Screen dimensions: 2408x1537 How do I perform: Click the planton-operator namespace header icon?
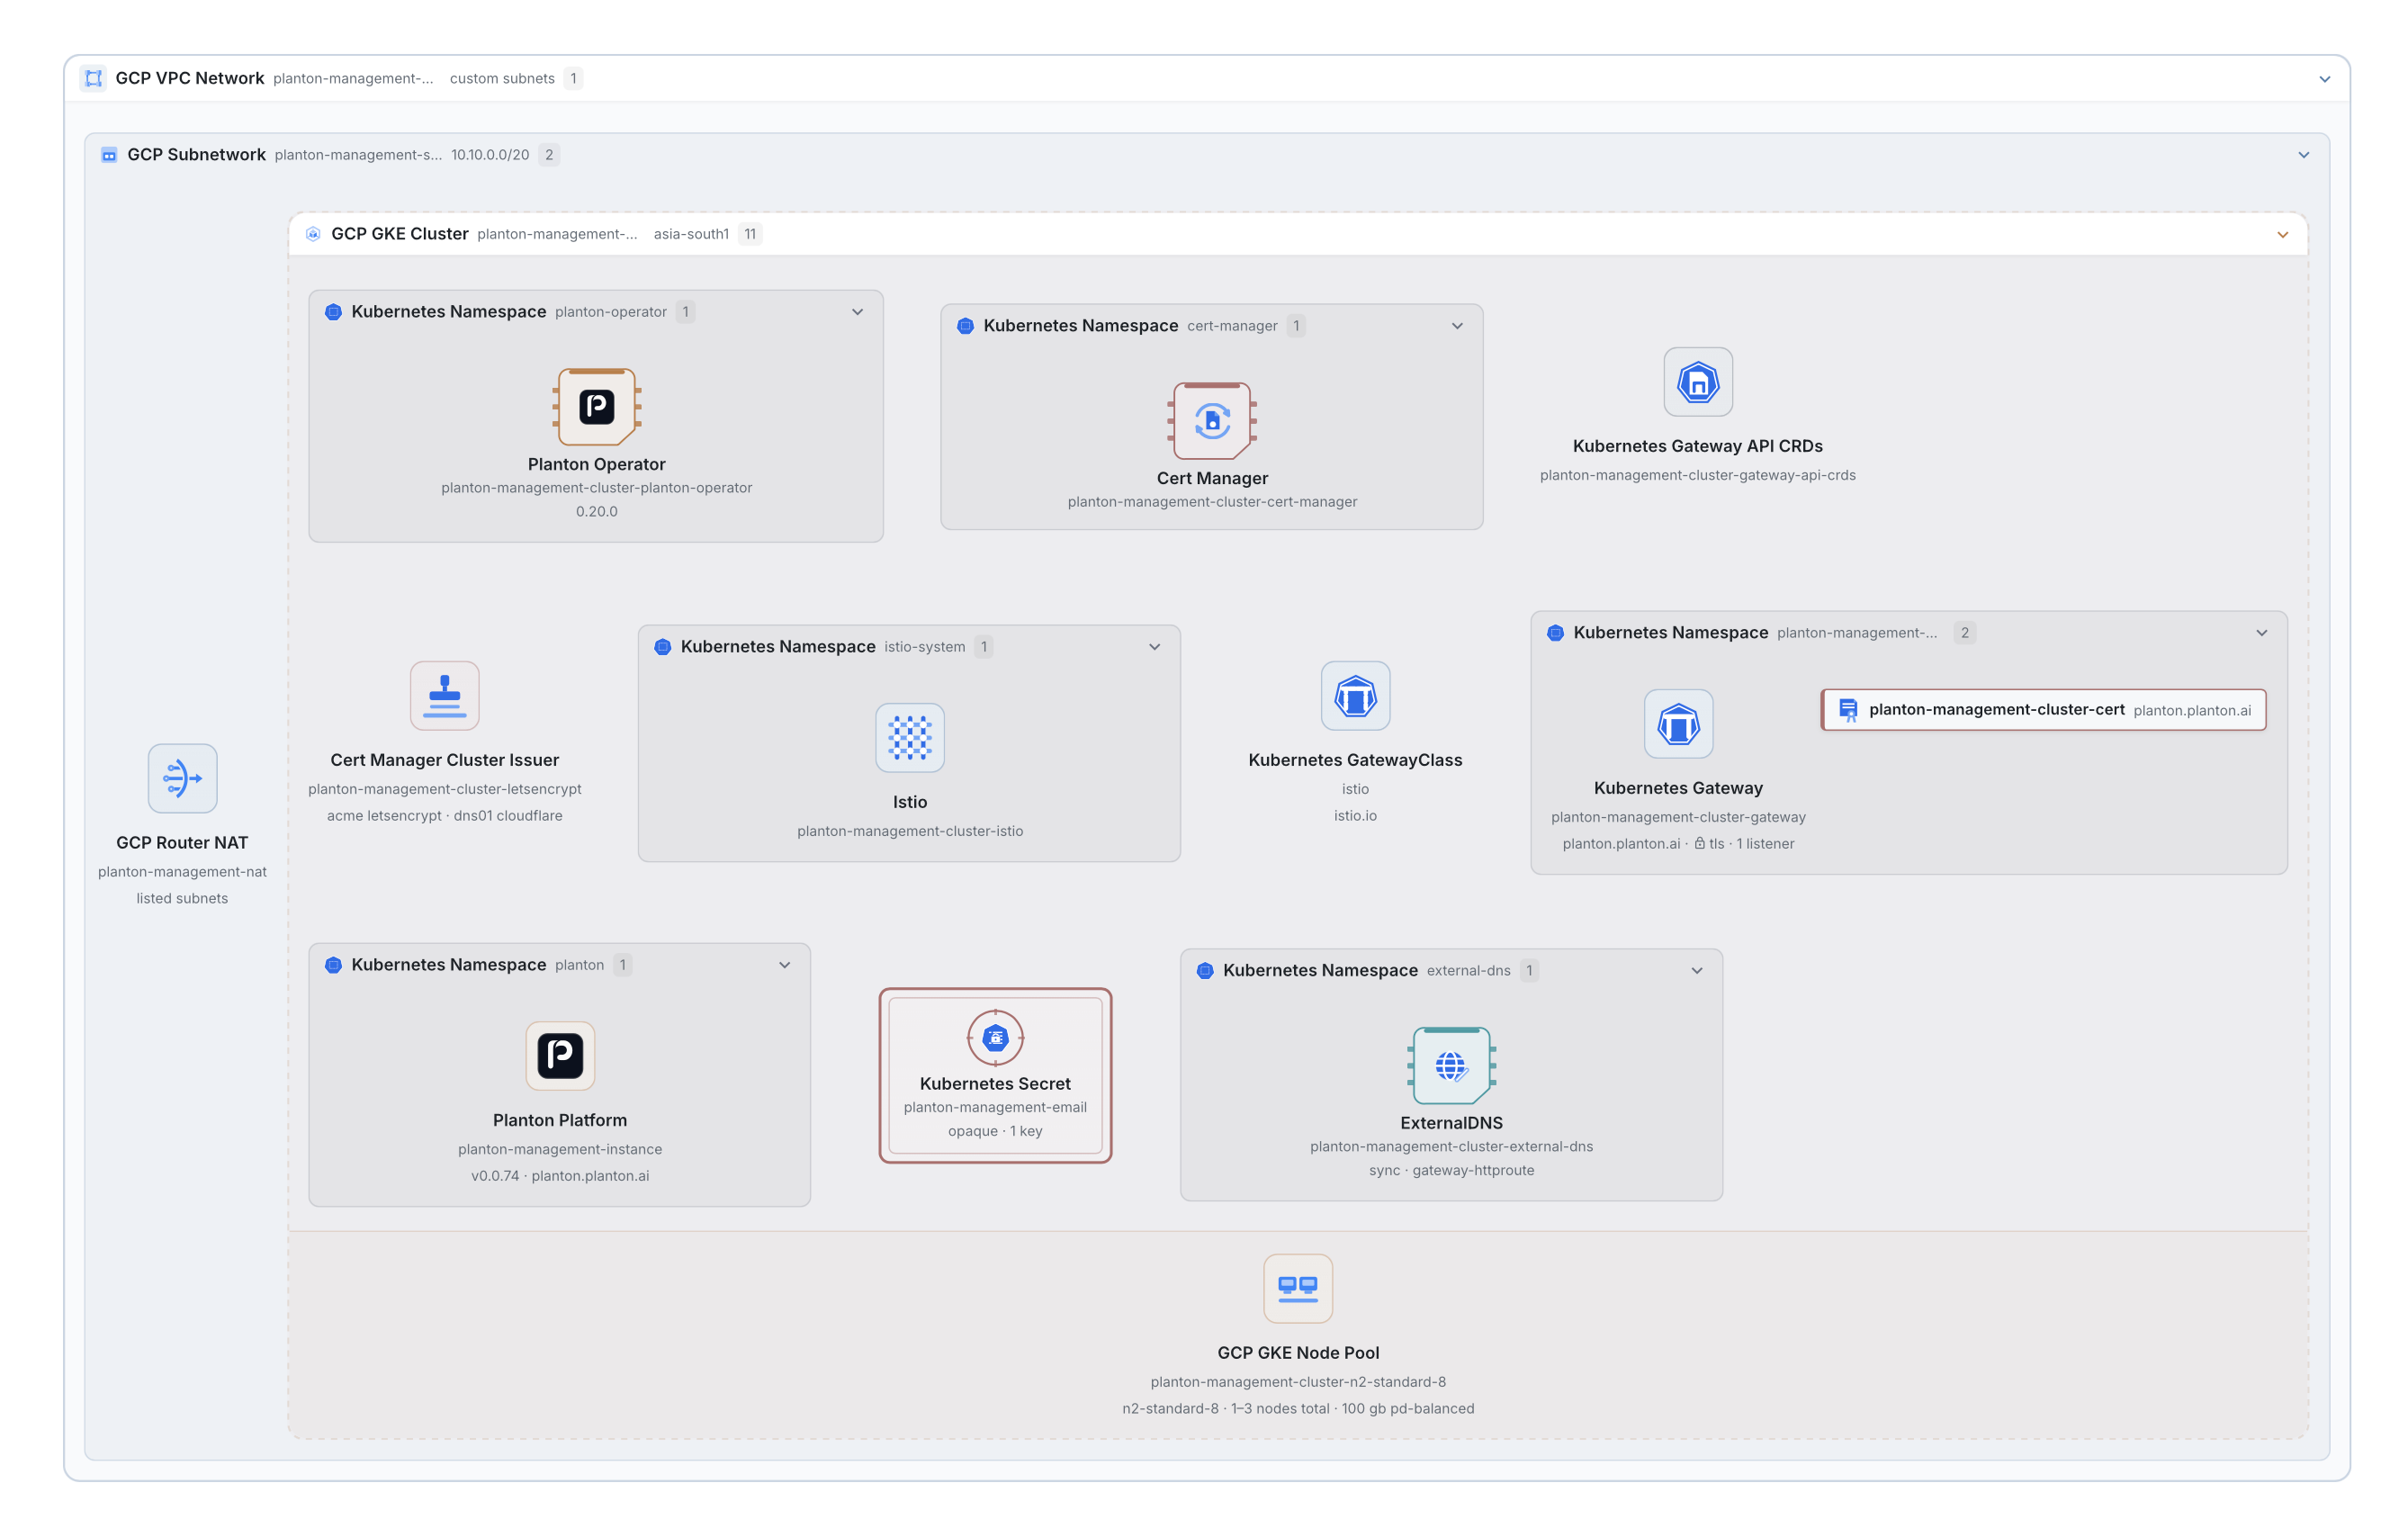(334, 312)
